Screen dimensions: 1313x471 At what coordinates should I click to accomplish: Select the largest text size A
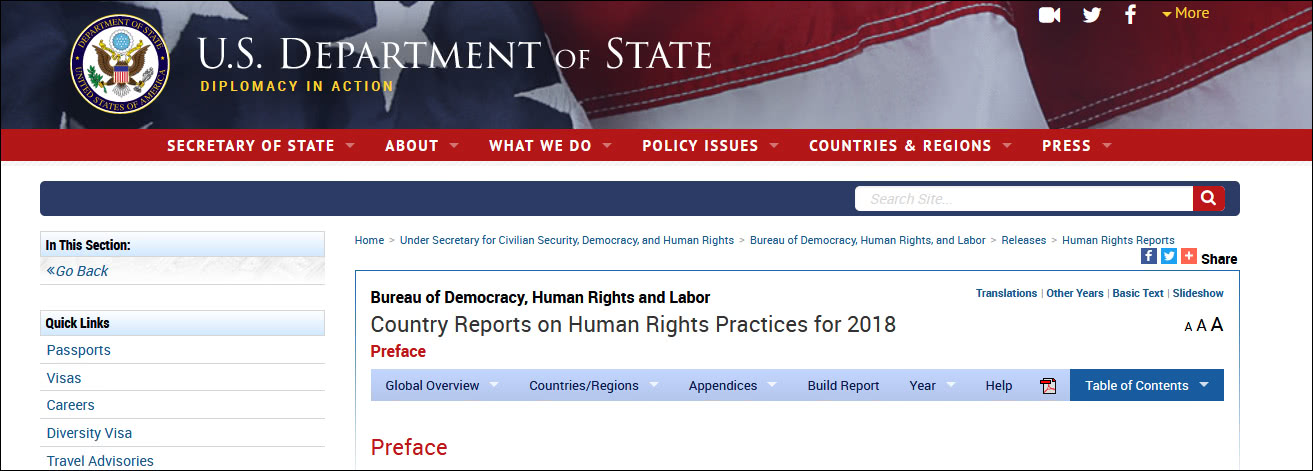click(x=1217, y=324)
